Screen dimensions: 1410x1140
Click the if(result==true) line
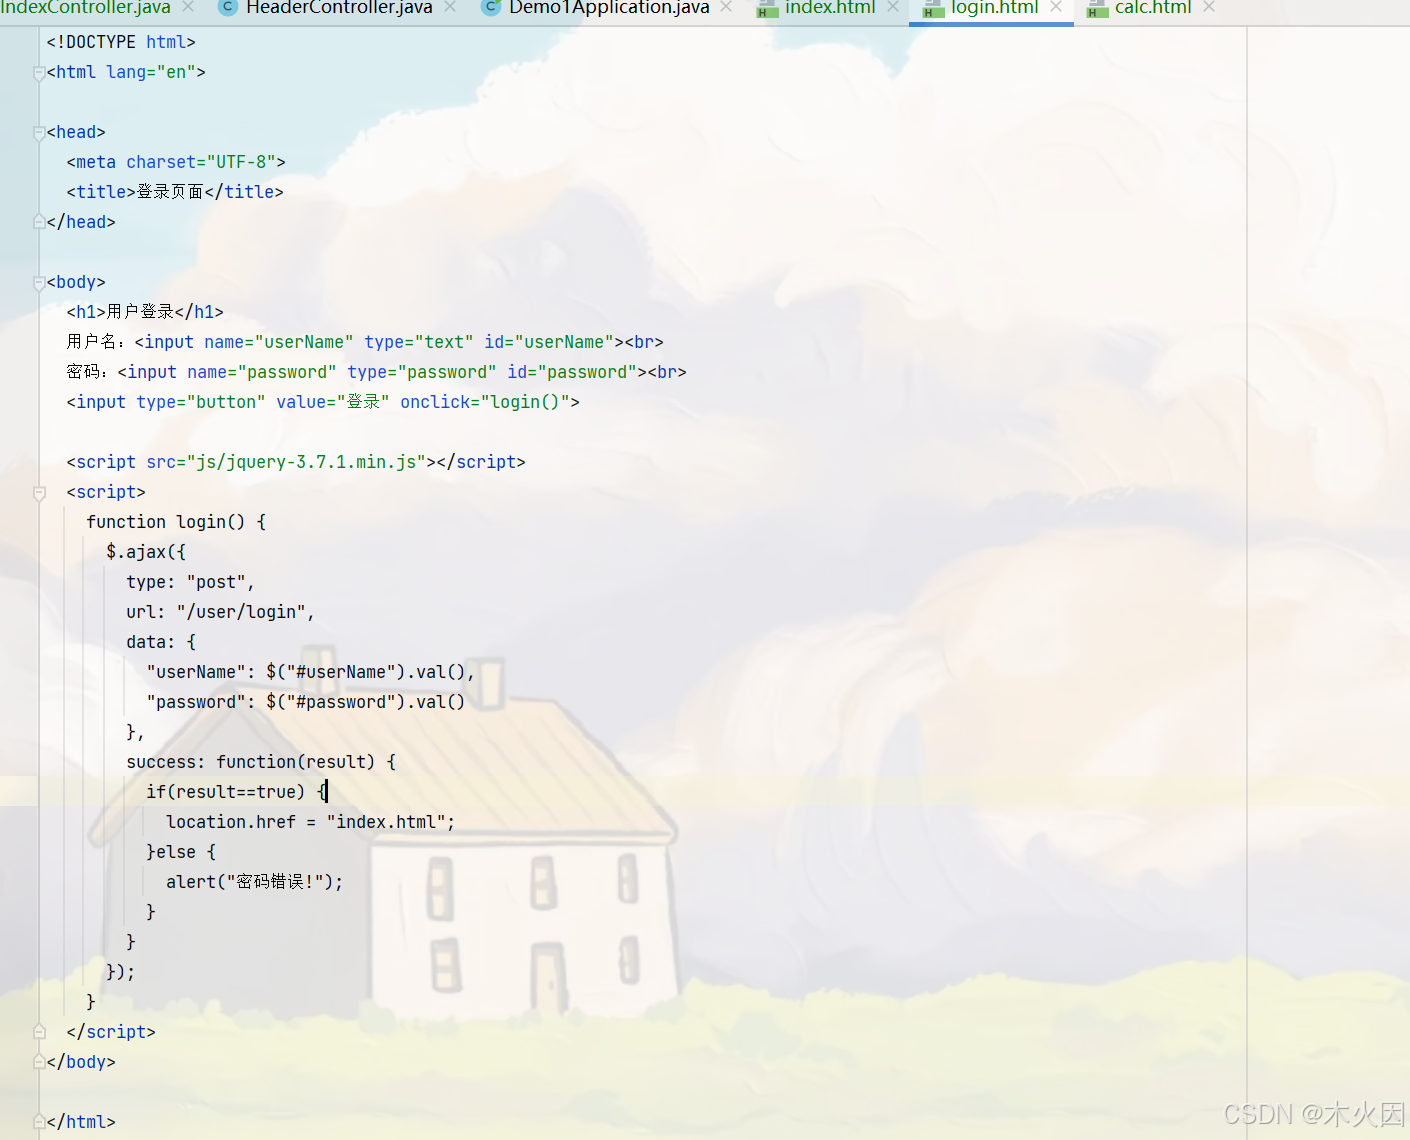(x=236, y=792)
